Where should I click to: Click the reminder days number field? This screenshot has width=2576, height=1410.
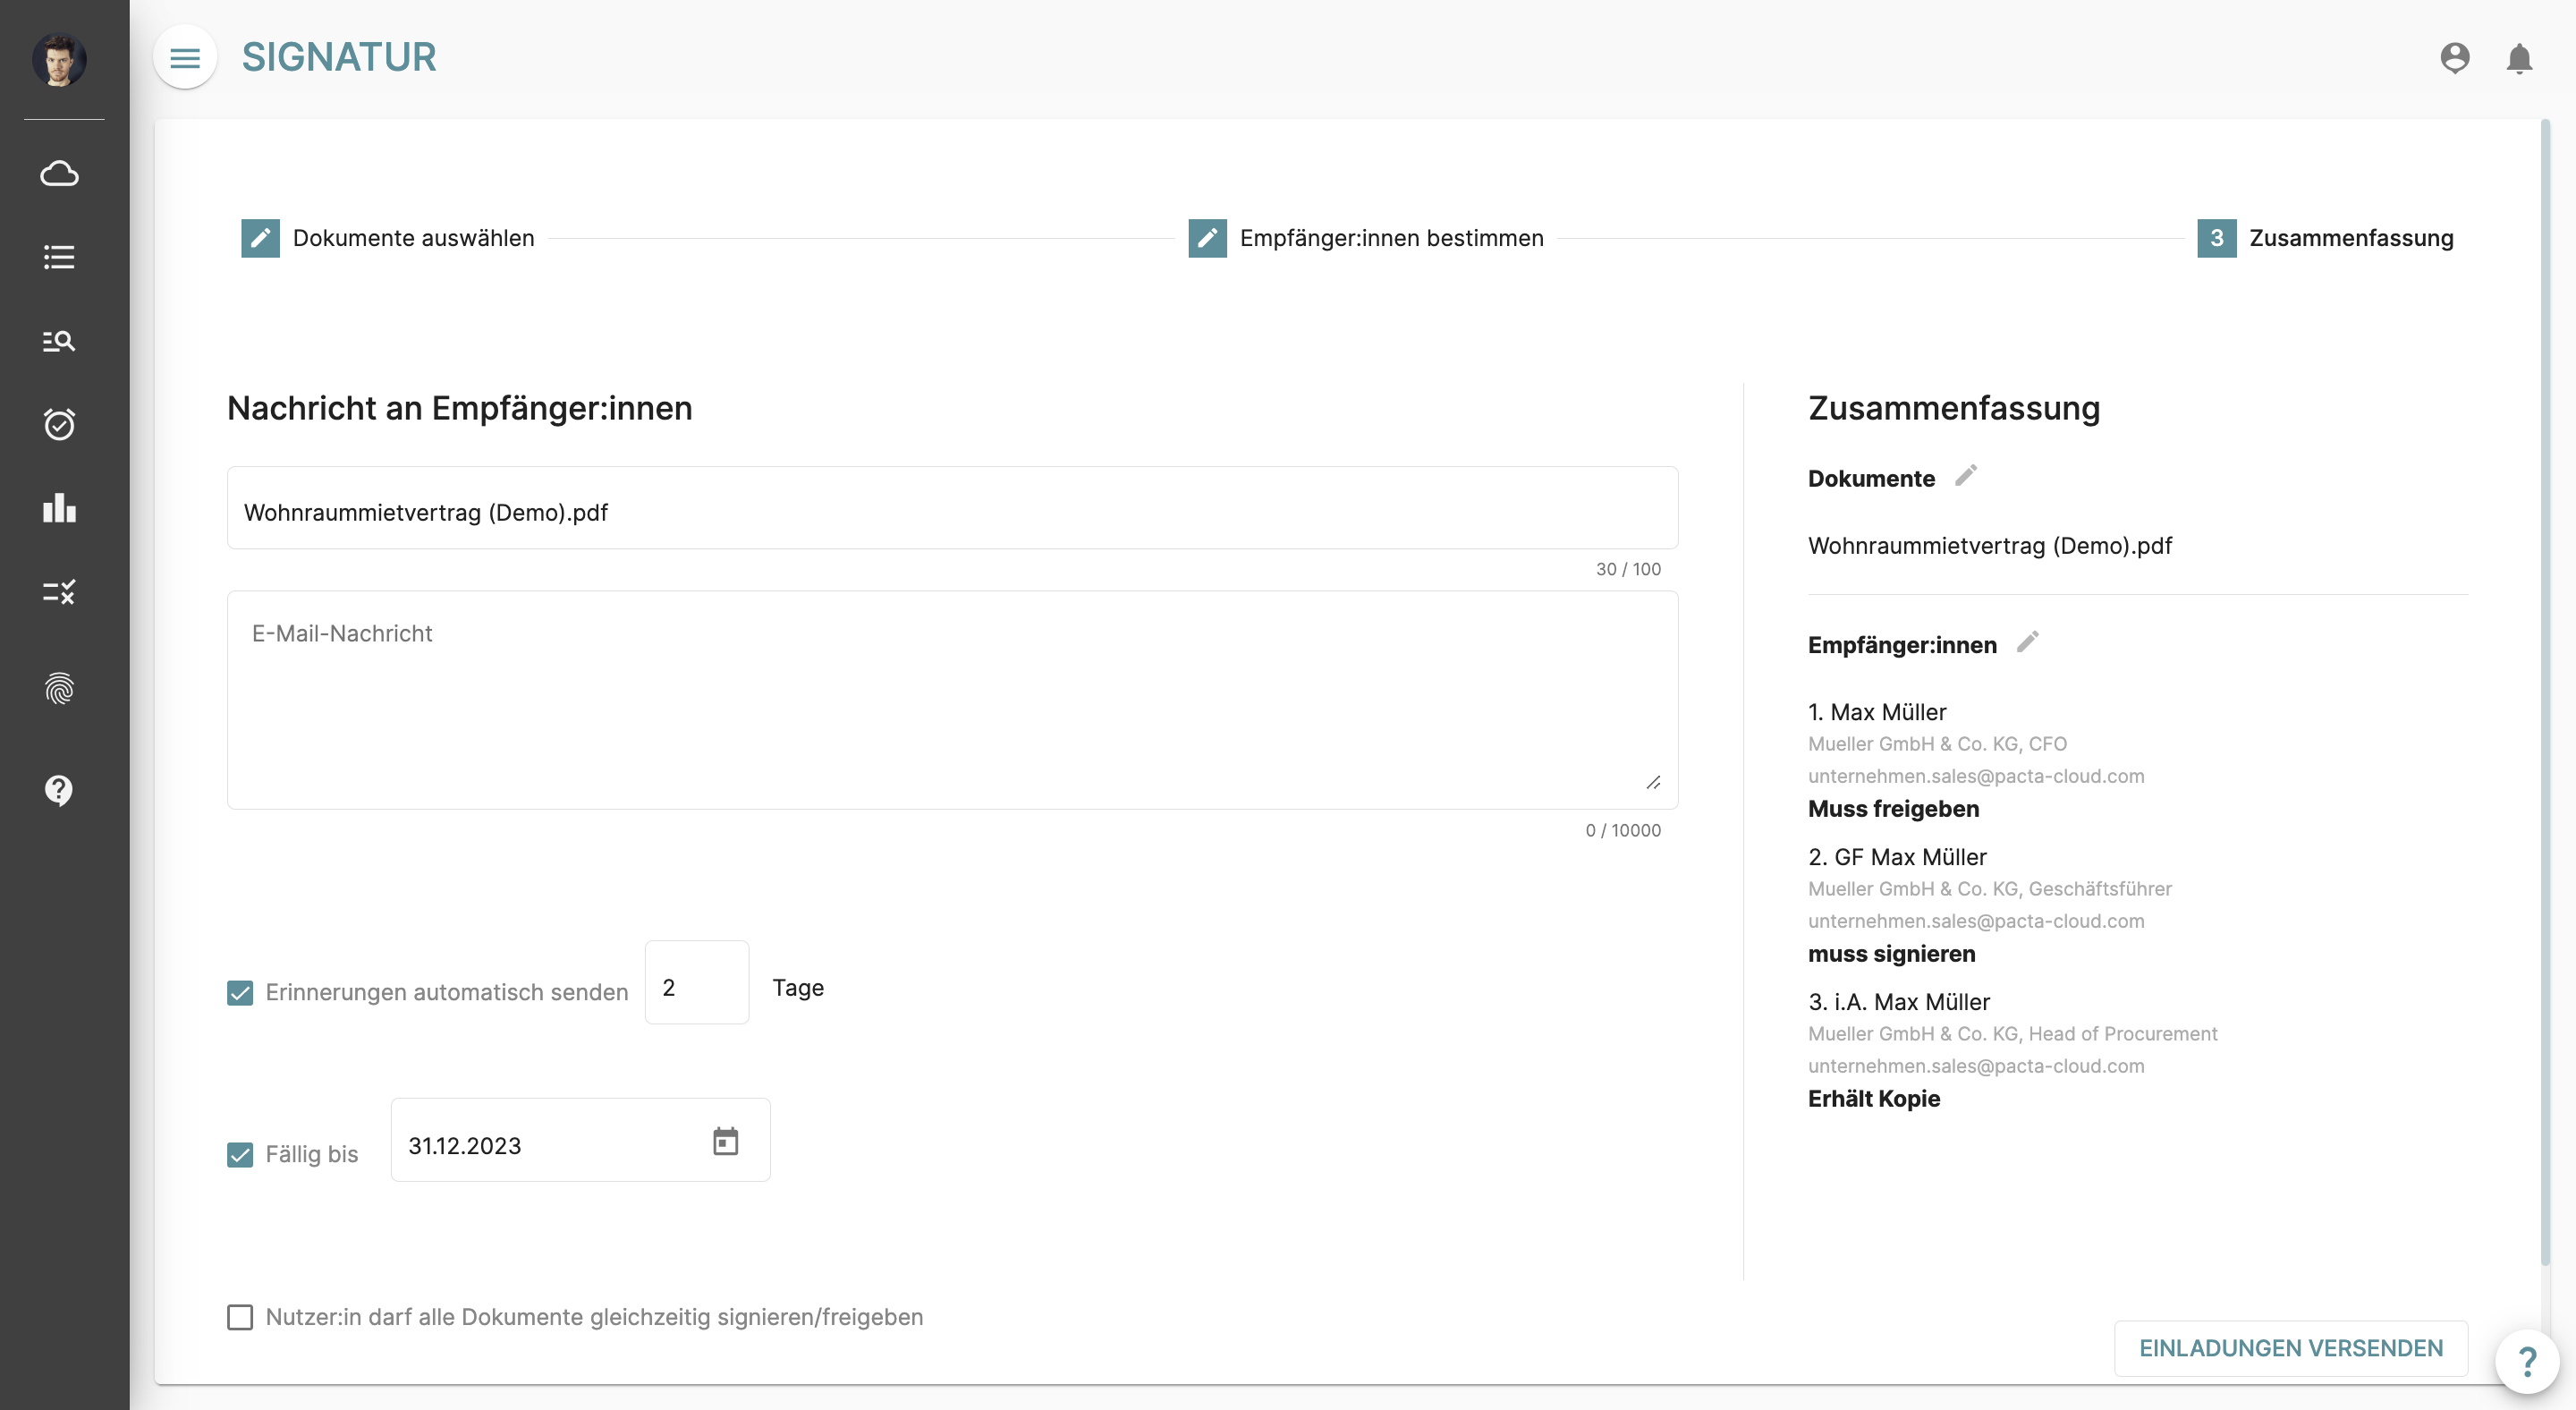pyautogui.click(x=697, y=982)
